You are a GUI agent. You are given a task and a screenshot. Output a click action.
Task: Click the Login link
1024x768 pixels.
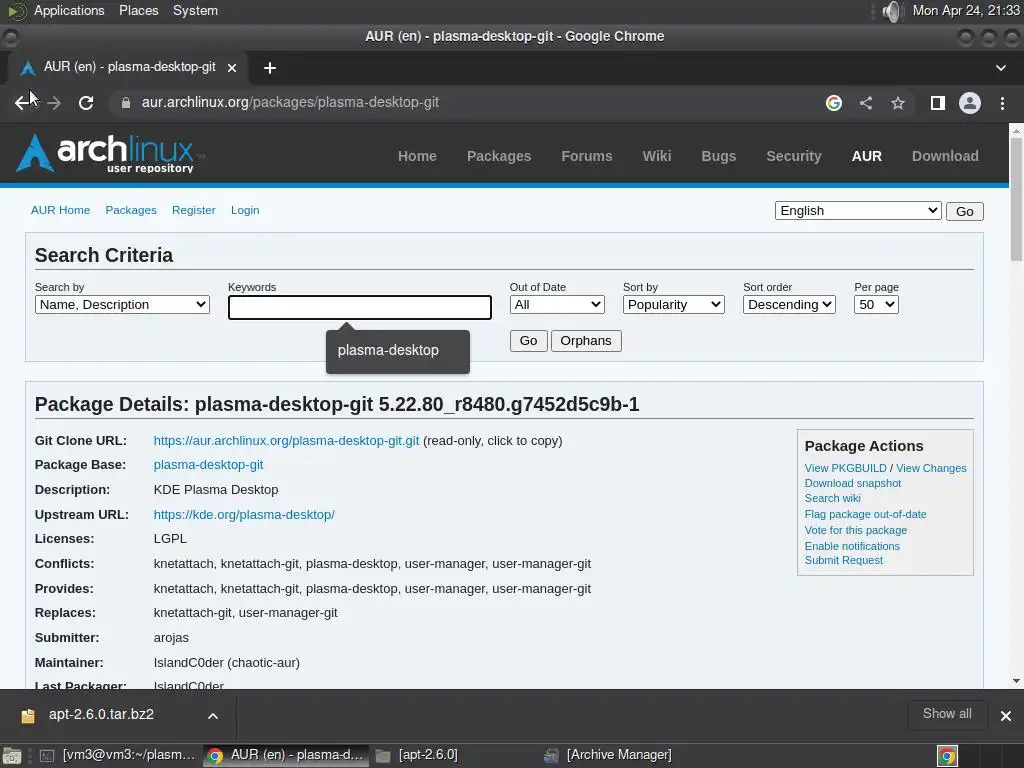245,210
